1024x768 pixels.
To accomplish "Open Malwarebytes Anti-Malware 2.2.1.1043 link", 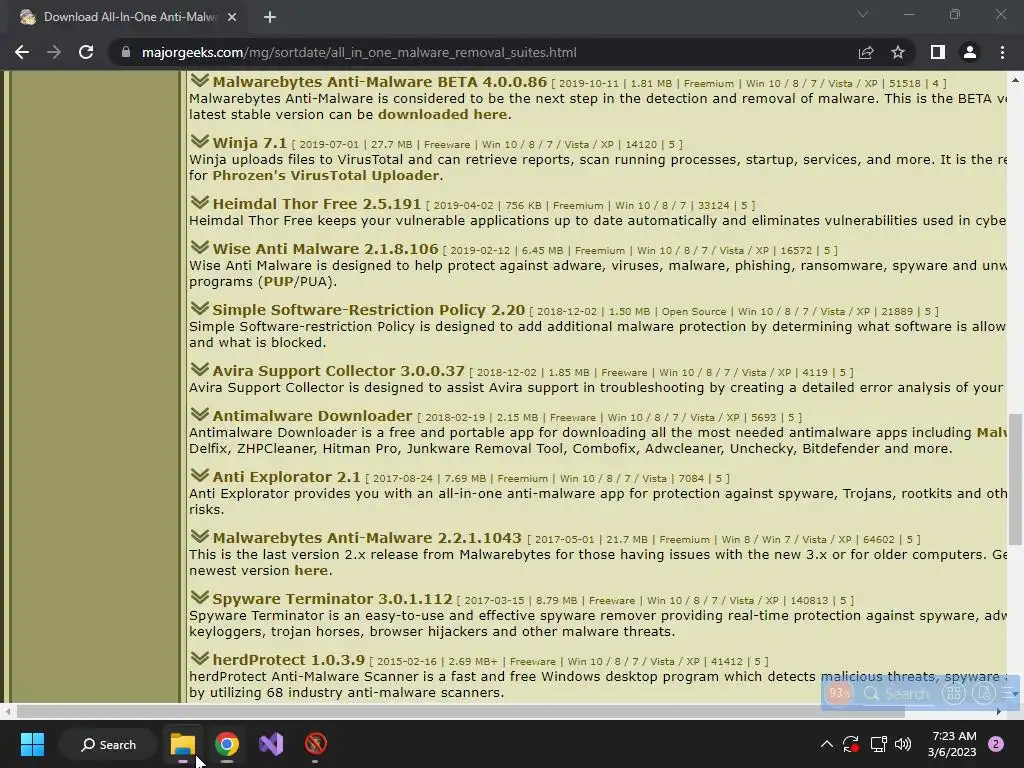I will pos(367,538).
